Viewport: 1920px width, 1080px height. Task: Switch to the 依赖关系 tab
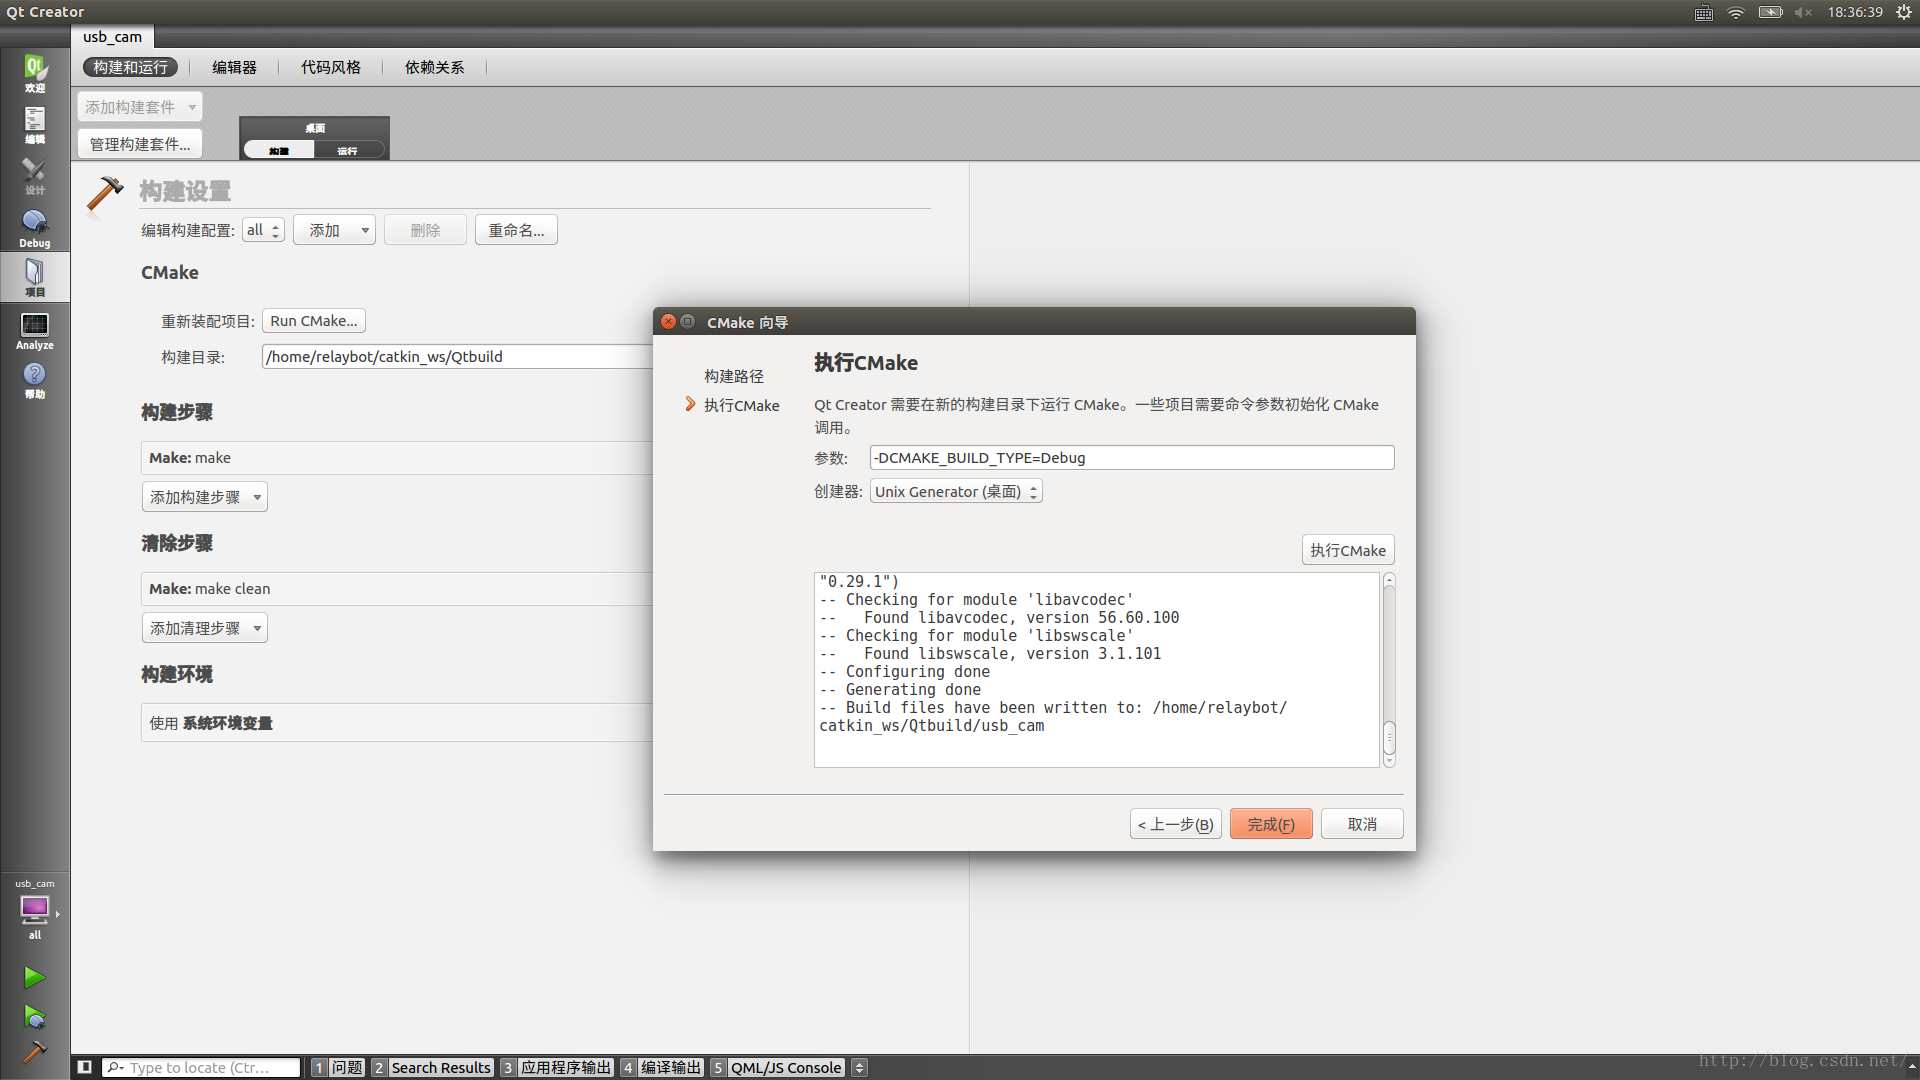click(x=434, y=67)
